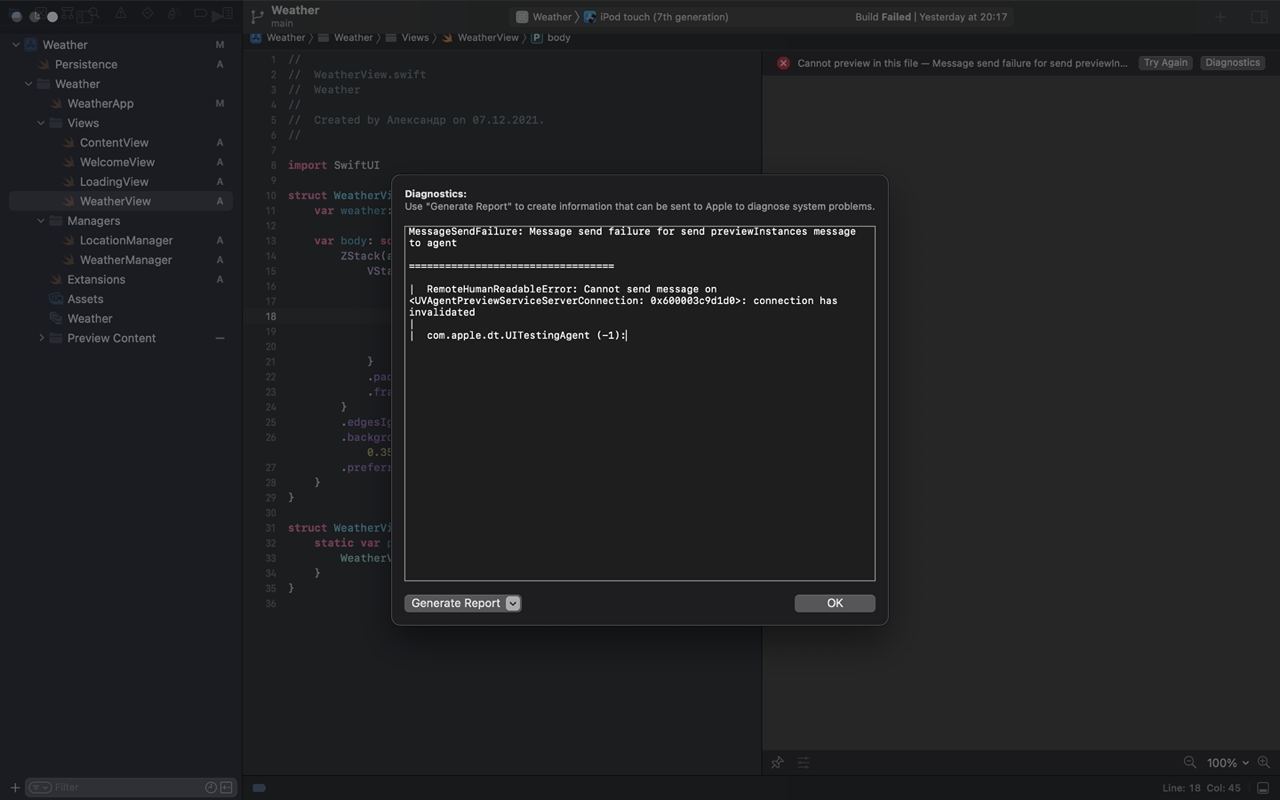1280x800 pixels.
Task: Click the import SwiftUI code line
Action: (334, 166)
